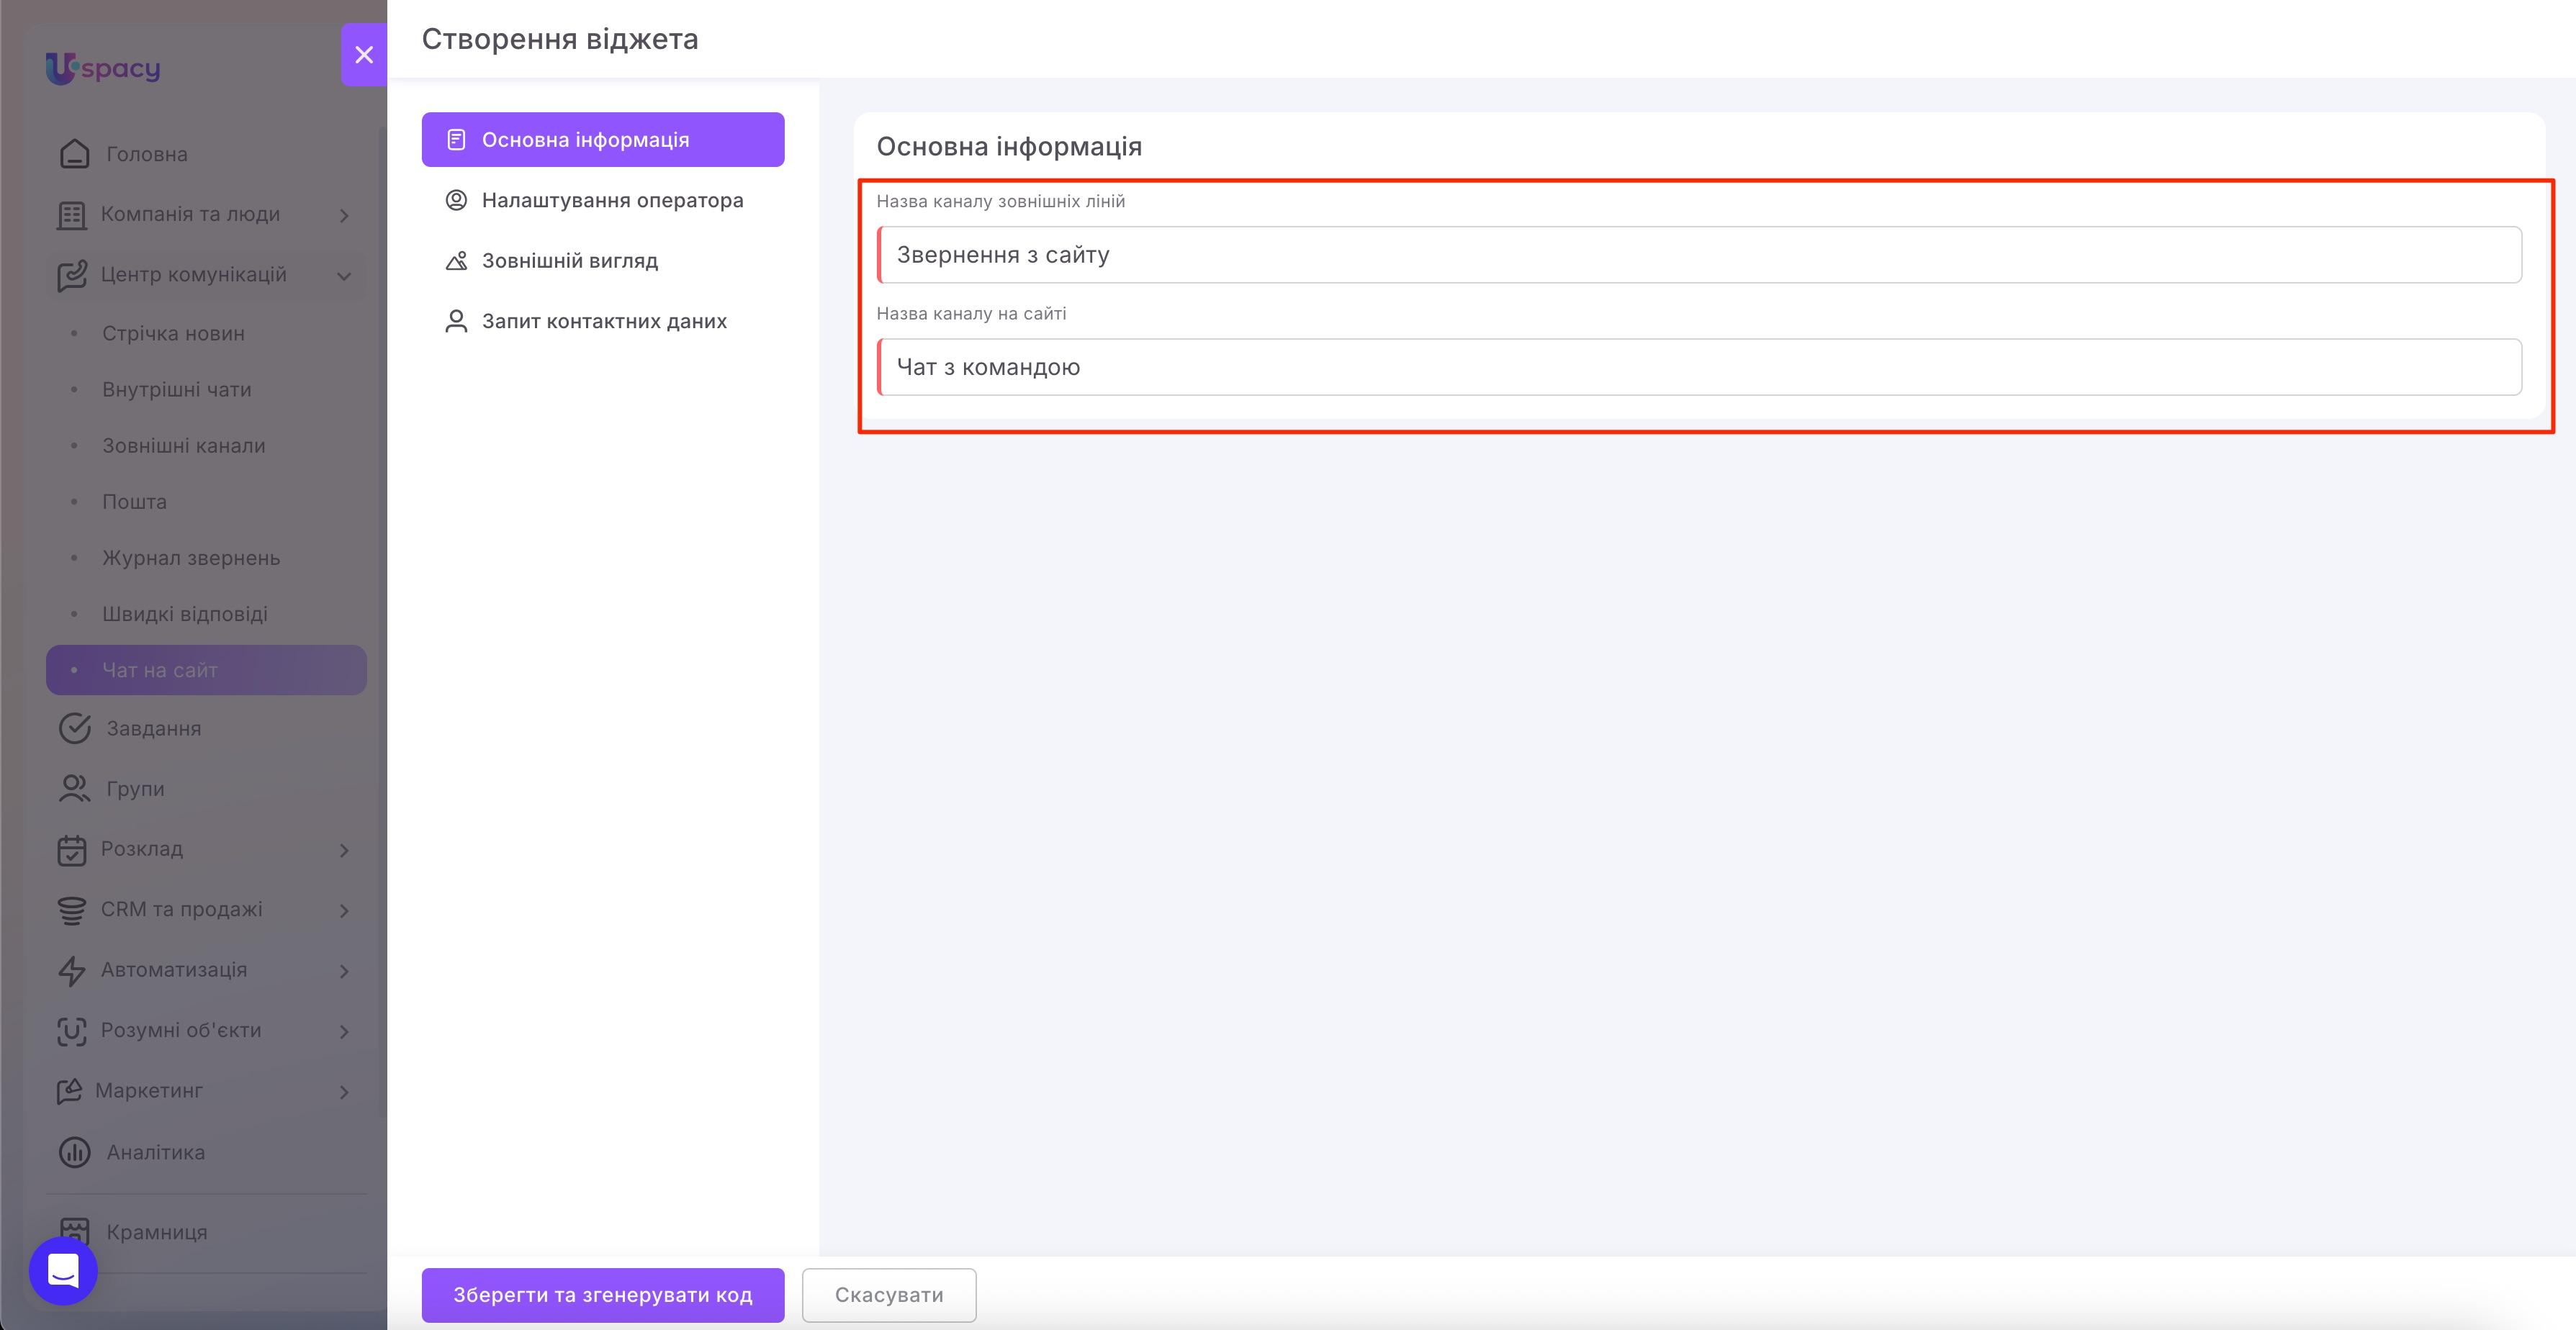2576x1330 pixels.
Task: Select Чат на сайт menu item
Action: (x=206, y=670)
